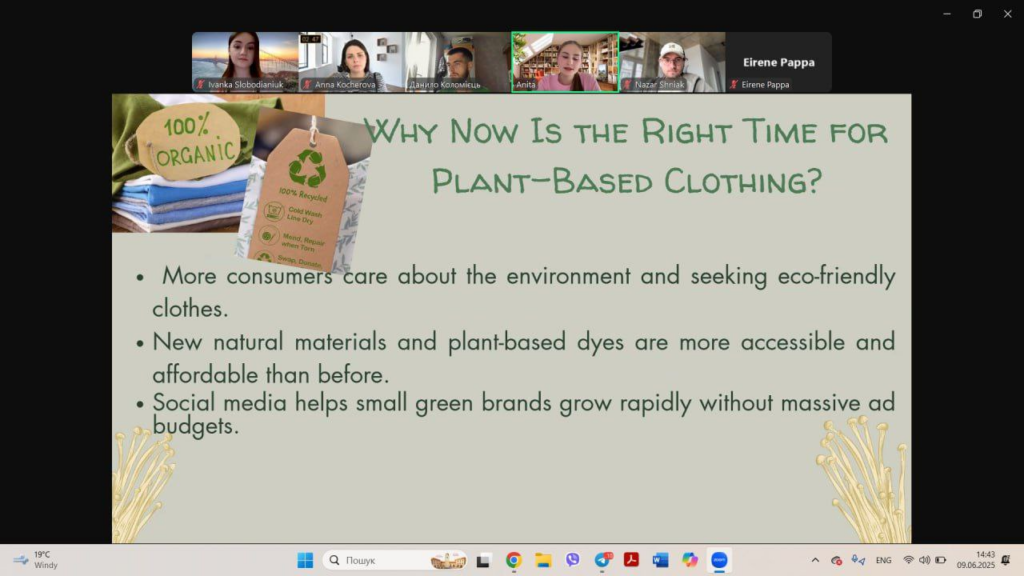The width and height of the screenshot is (1024, 576).
Task: Select Ivanka Slobodianiuk's video thumbnail
Action: pos(245,61)
